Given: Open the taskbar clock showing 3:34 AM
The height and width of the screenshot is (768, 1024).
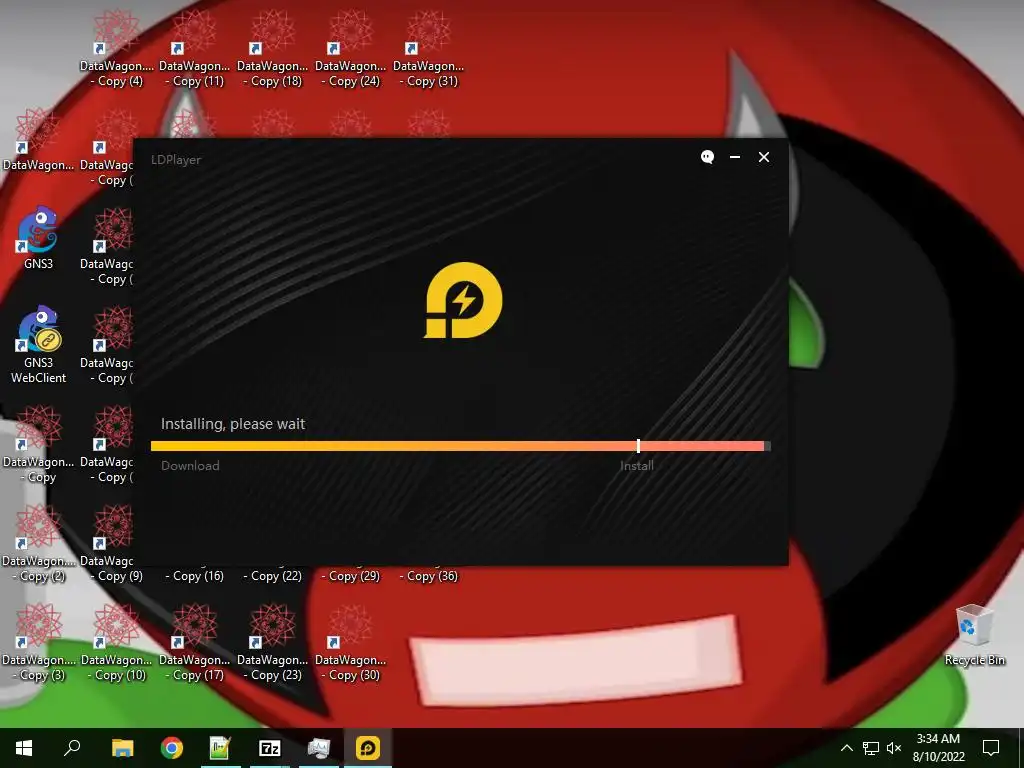Looking at the screenshot, I should (x=938, y=748).
